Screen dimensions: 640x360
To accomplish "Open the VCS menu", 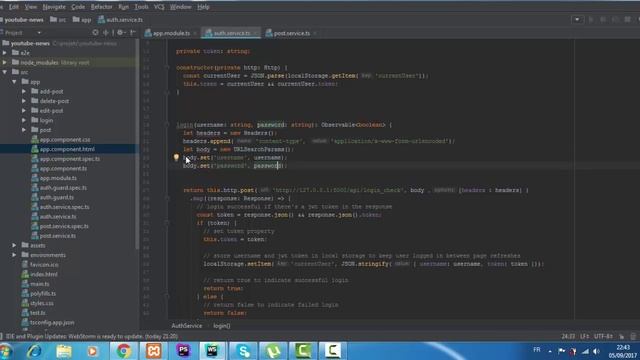I will click(x=159, y=7).
